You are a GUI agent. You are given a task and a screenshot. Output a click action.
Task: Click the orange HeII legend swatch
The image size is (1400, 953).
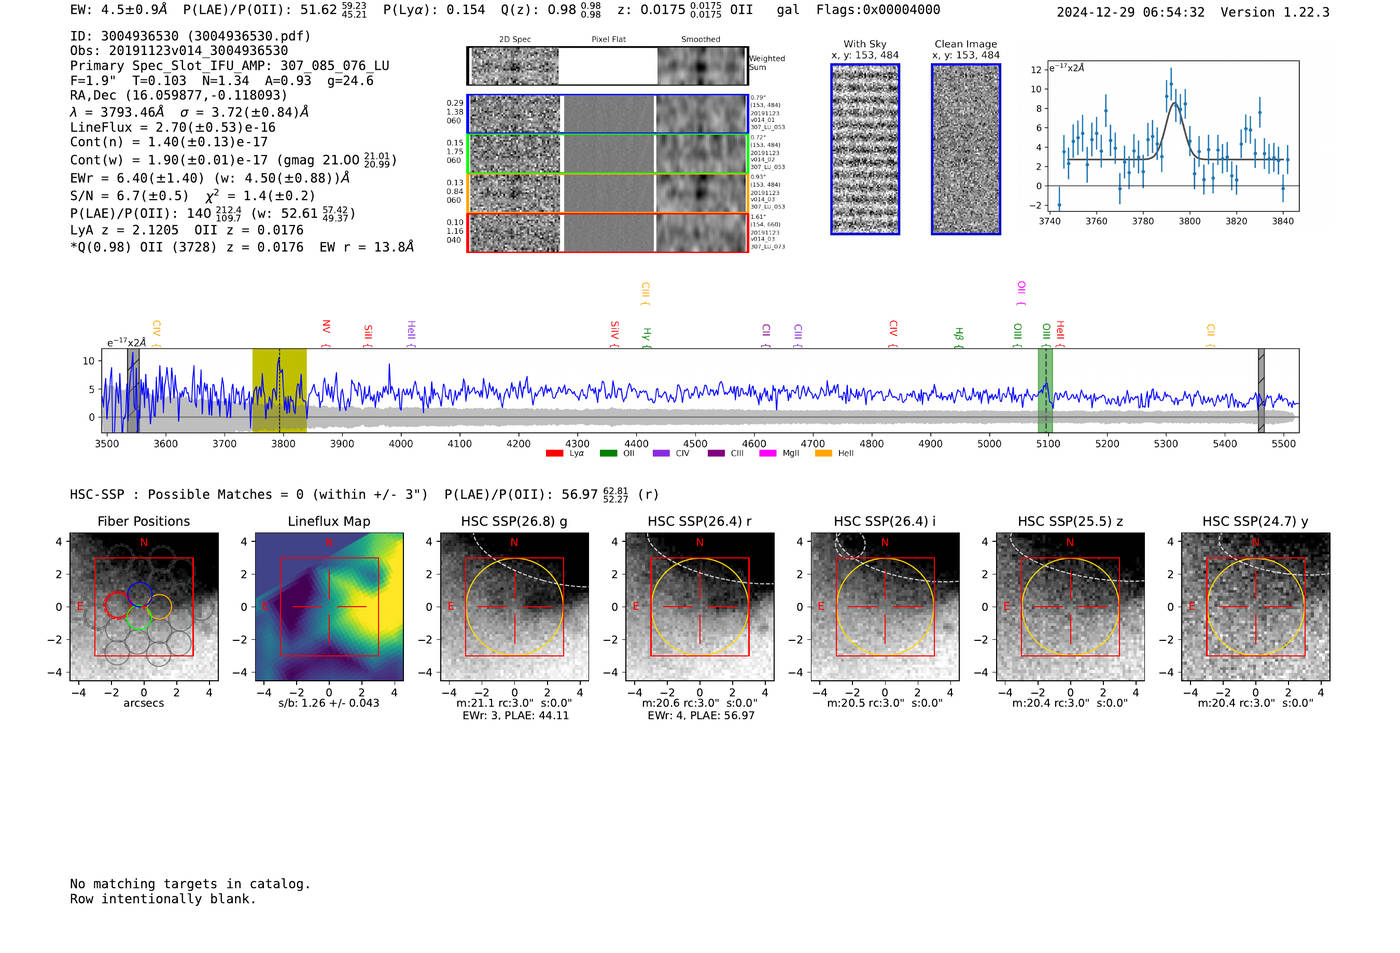click(823, 454)
